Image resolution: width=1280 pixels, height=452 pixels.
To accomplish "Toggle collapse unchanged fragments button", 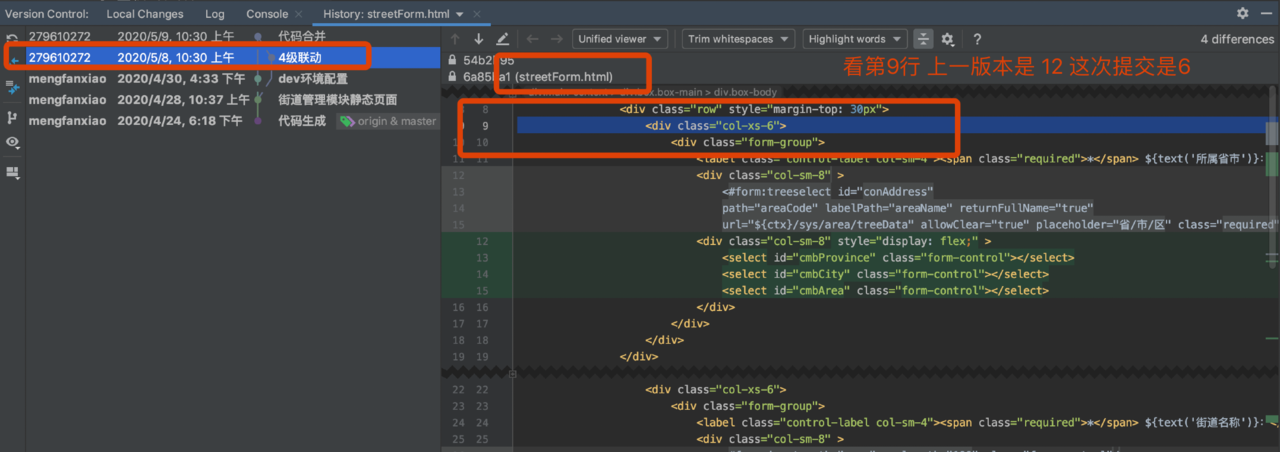I will 923,39.
